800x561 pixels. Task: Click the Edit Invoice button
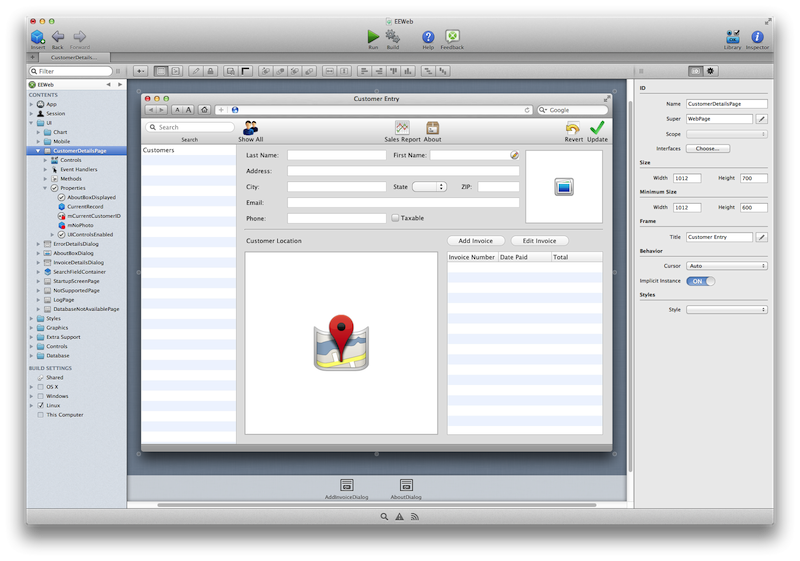(539, 241)
